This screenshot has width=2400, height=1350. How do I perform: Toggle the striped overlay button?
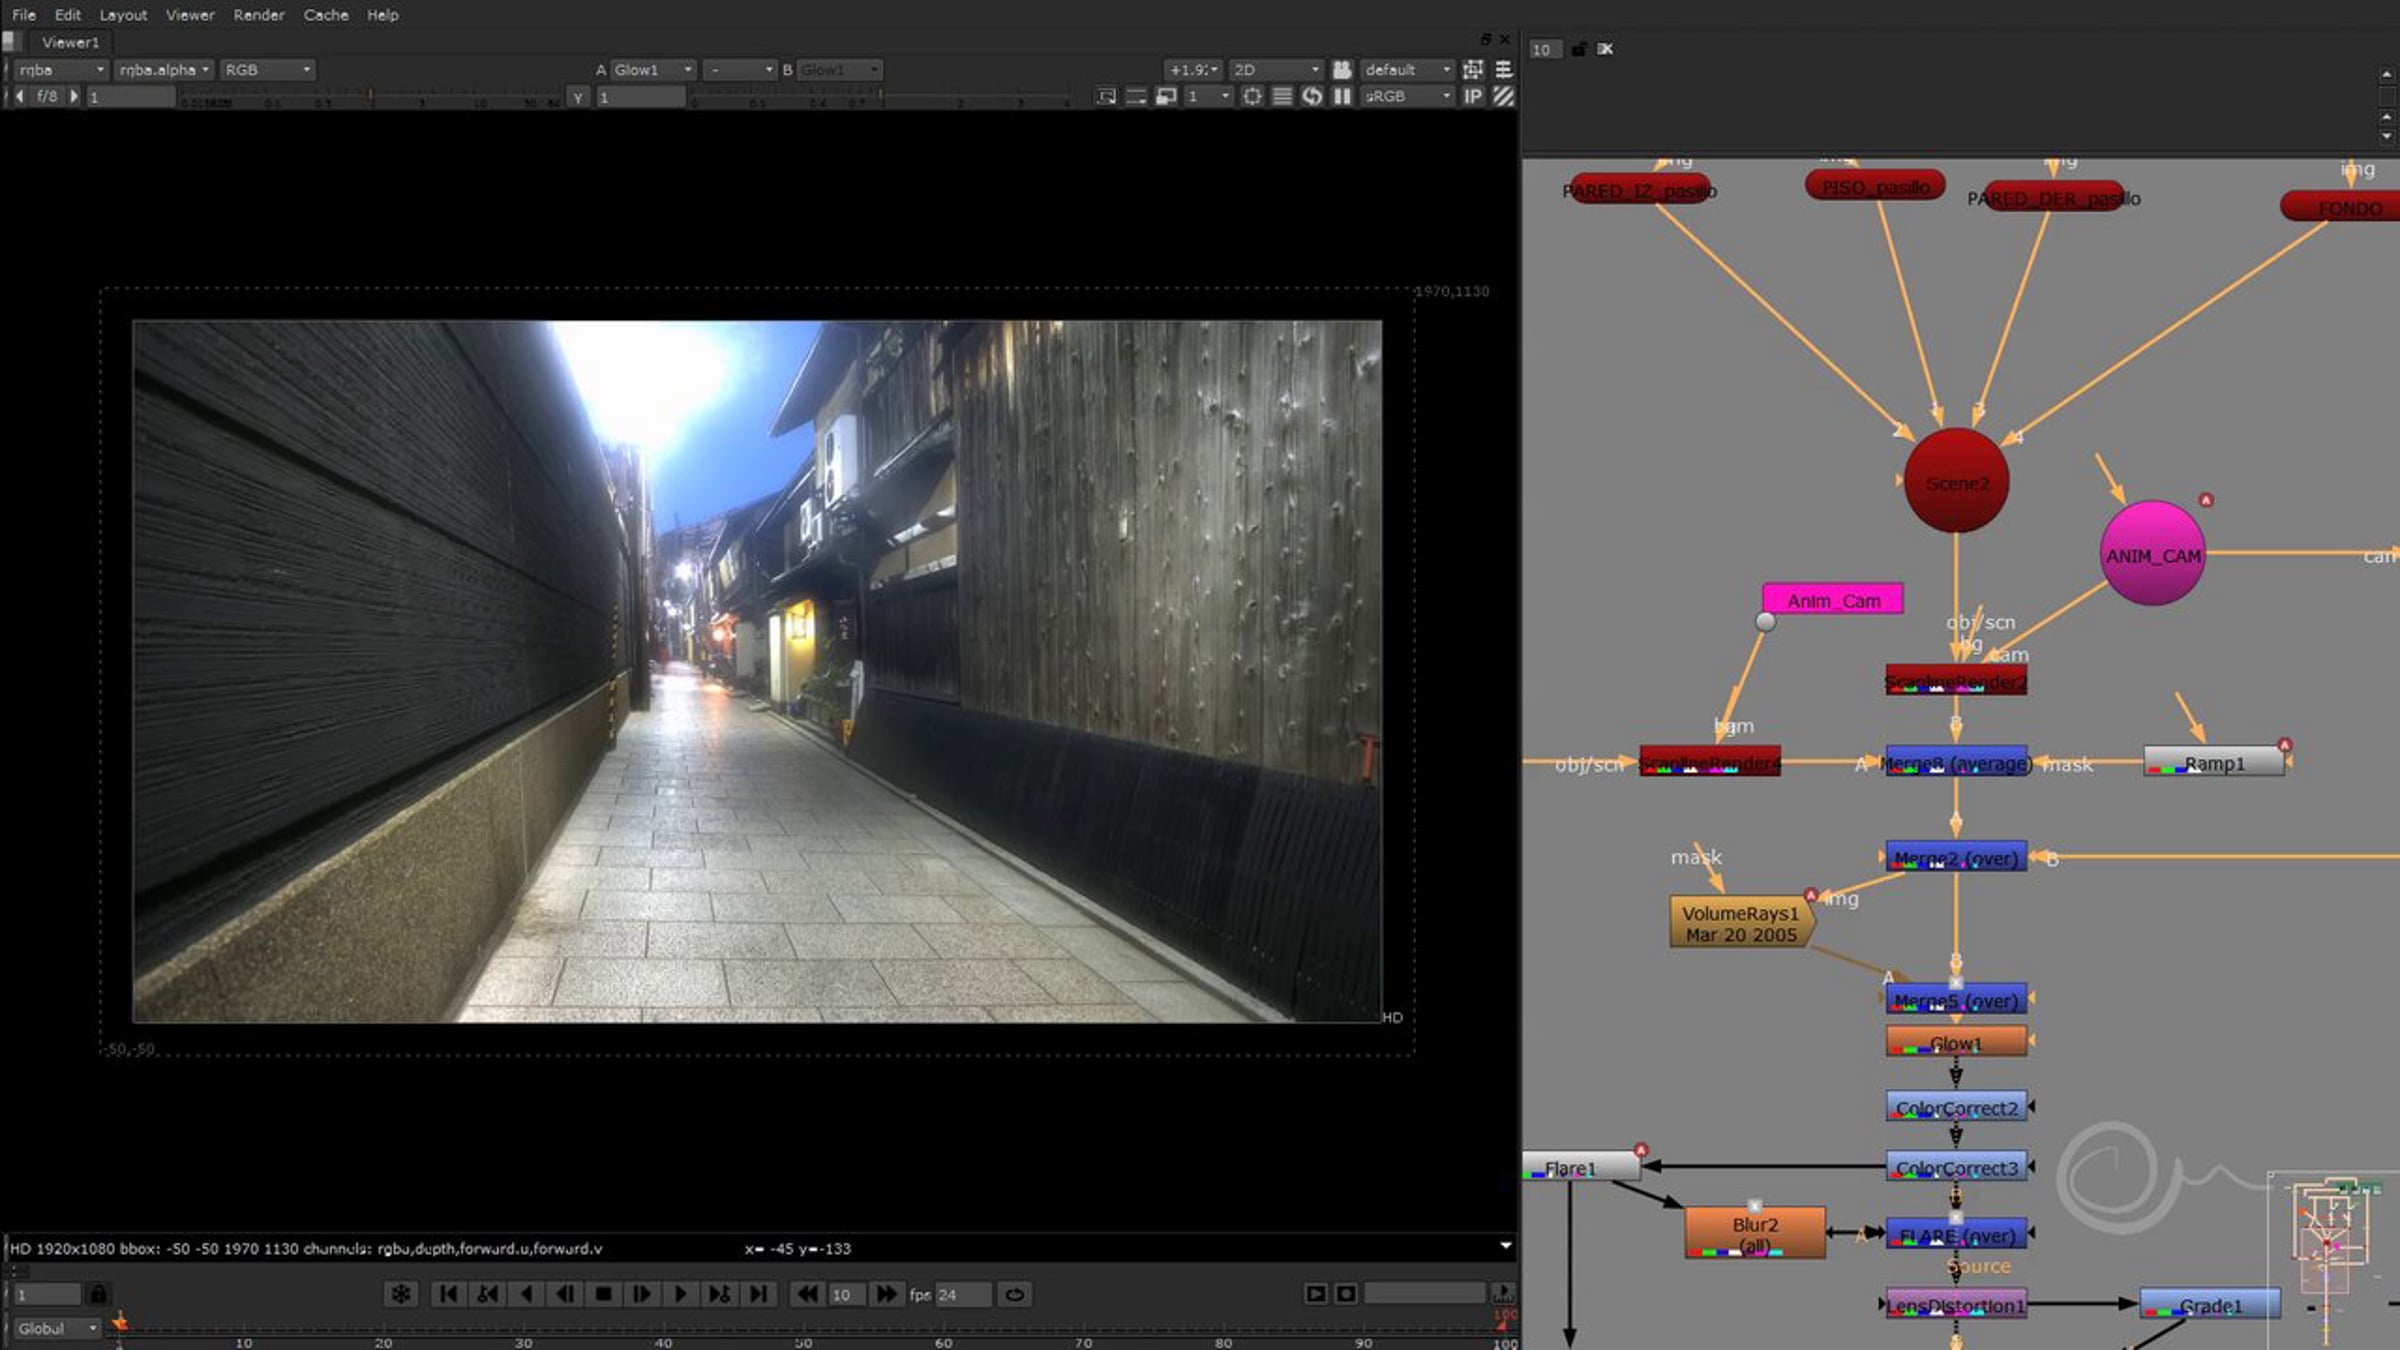tap(1503, 97)
